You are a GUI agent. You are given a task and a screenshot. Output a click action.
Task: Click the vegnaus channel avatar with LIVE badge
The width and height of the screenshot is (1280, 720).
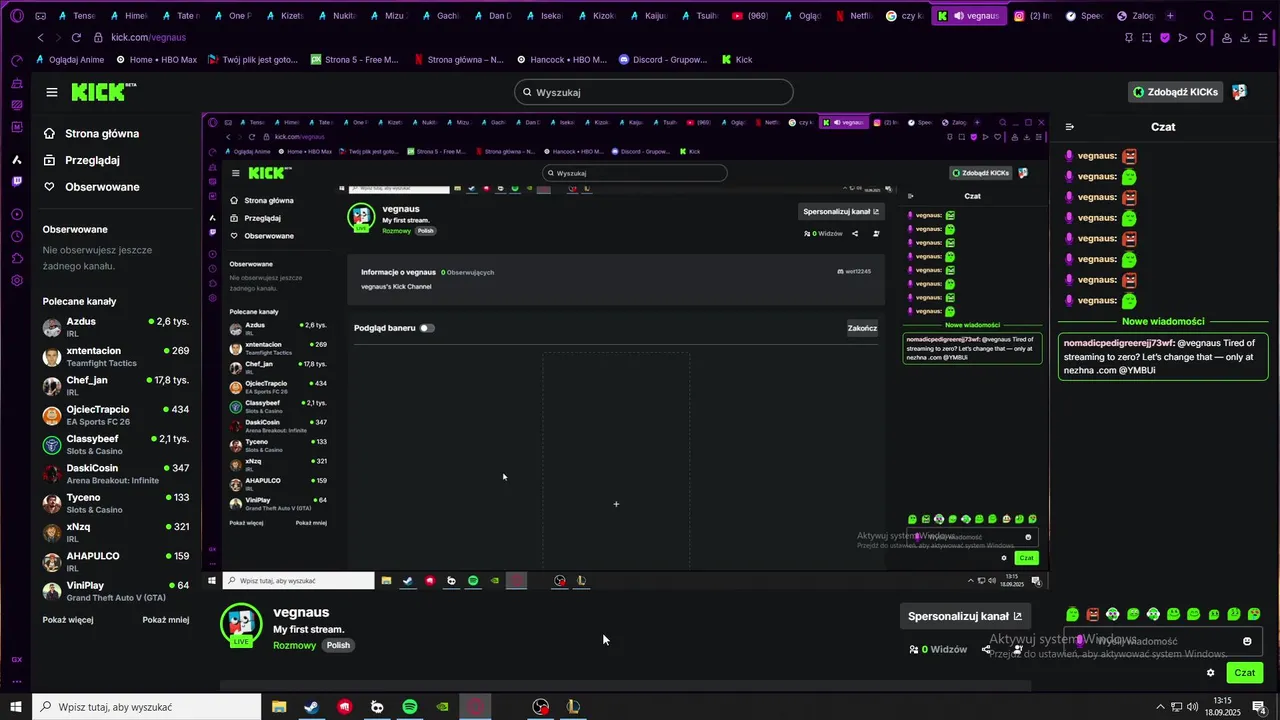[x=241, y=625]
